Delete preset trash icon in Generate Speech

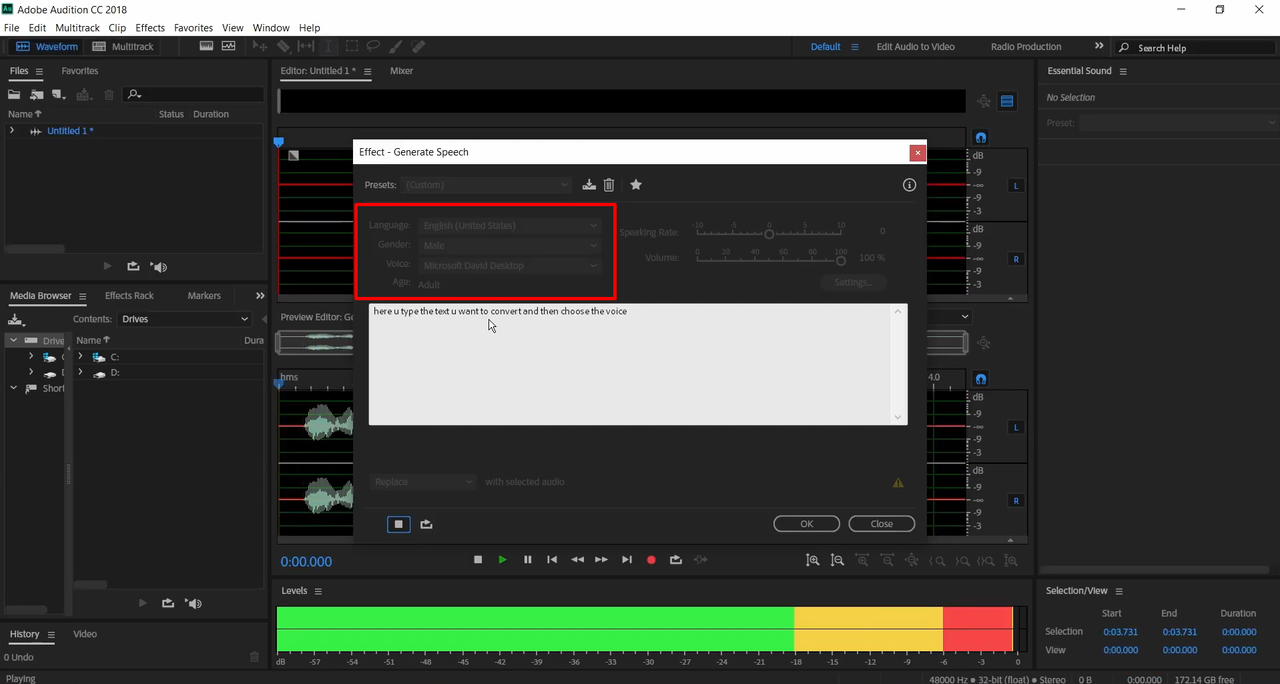[609, 185]
